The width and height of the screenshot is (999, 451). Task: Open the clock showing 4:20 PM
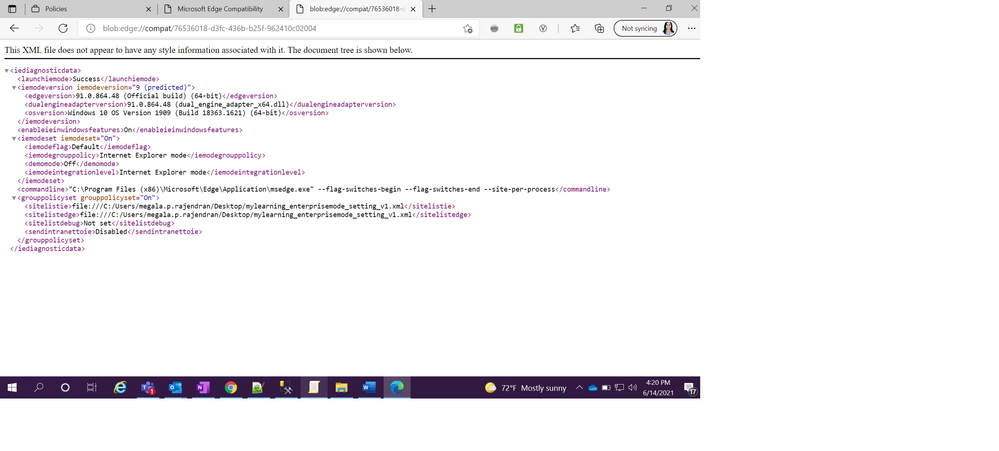point(658,387)
